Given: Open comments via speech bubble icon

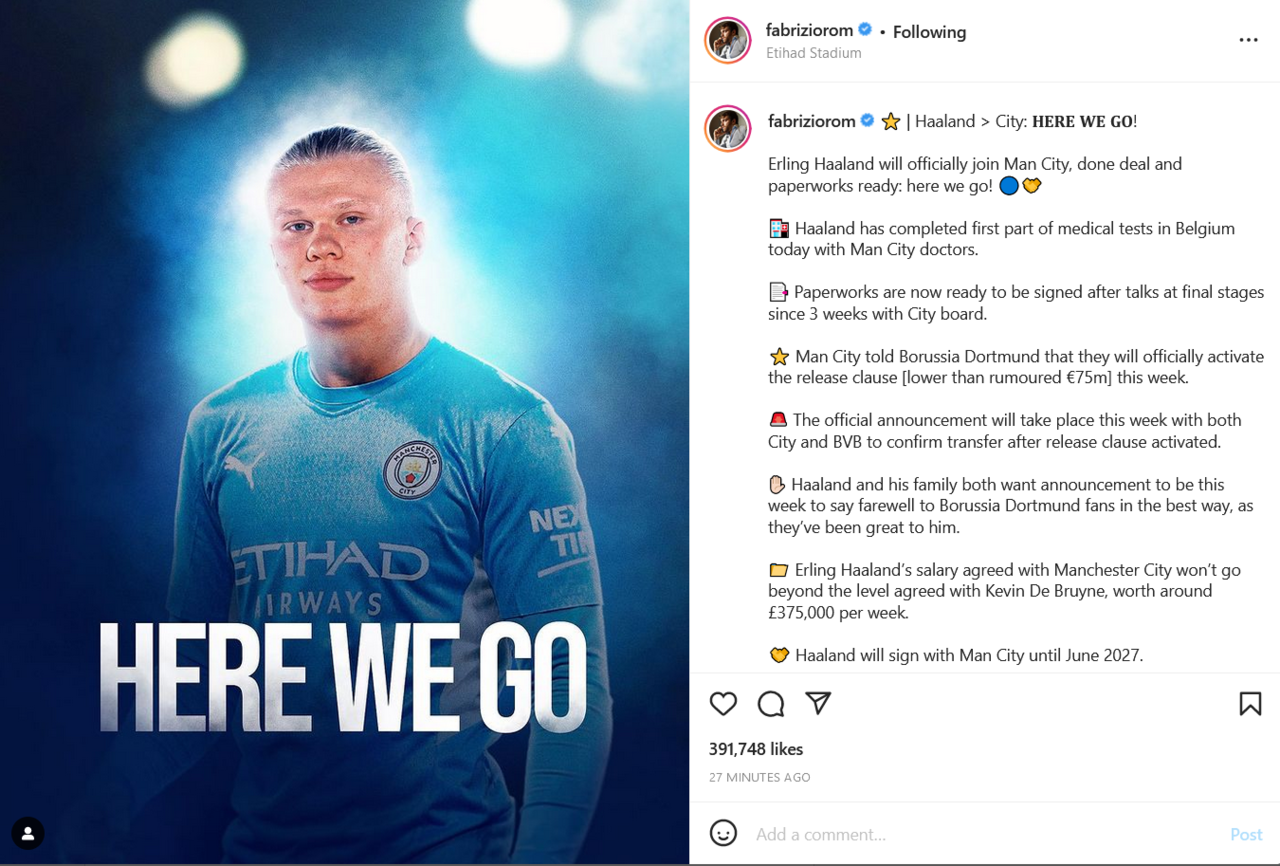Looking at the screenshot, I should click(x=771, y=704).
